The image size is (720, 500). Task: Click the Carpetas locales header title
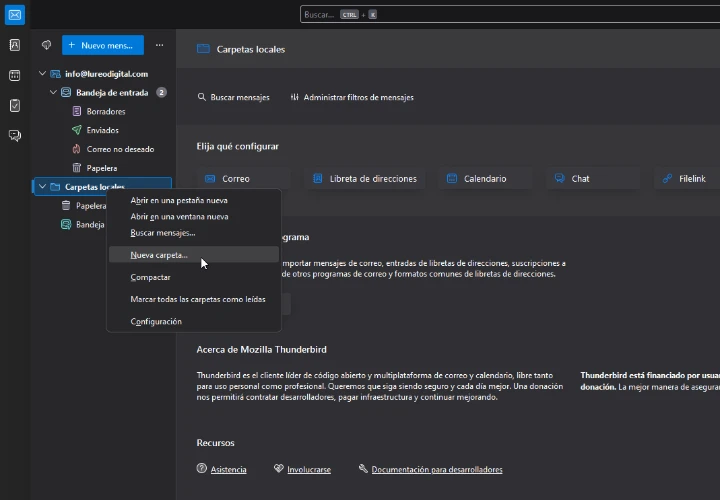pos(251,50)
